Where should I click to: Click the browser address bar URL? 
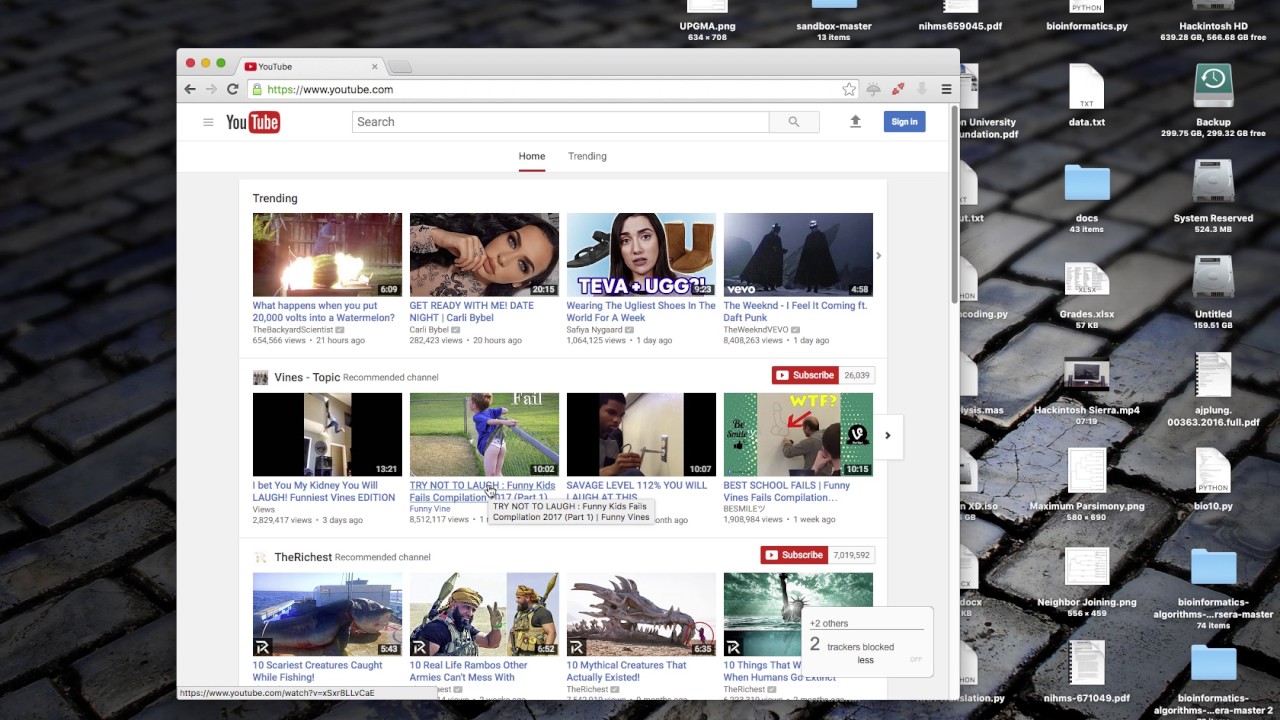coord(330,89)
